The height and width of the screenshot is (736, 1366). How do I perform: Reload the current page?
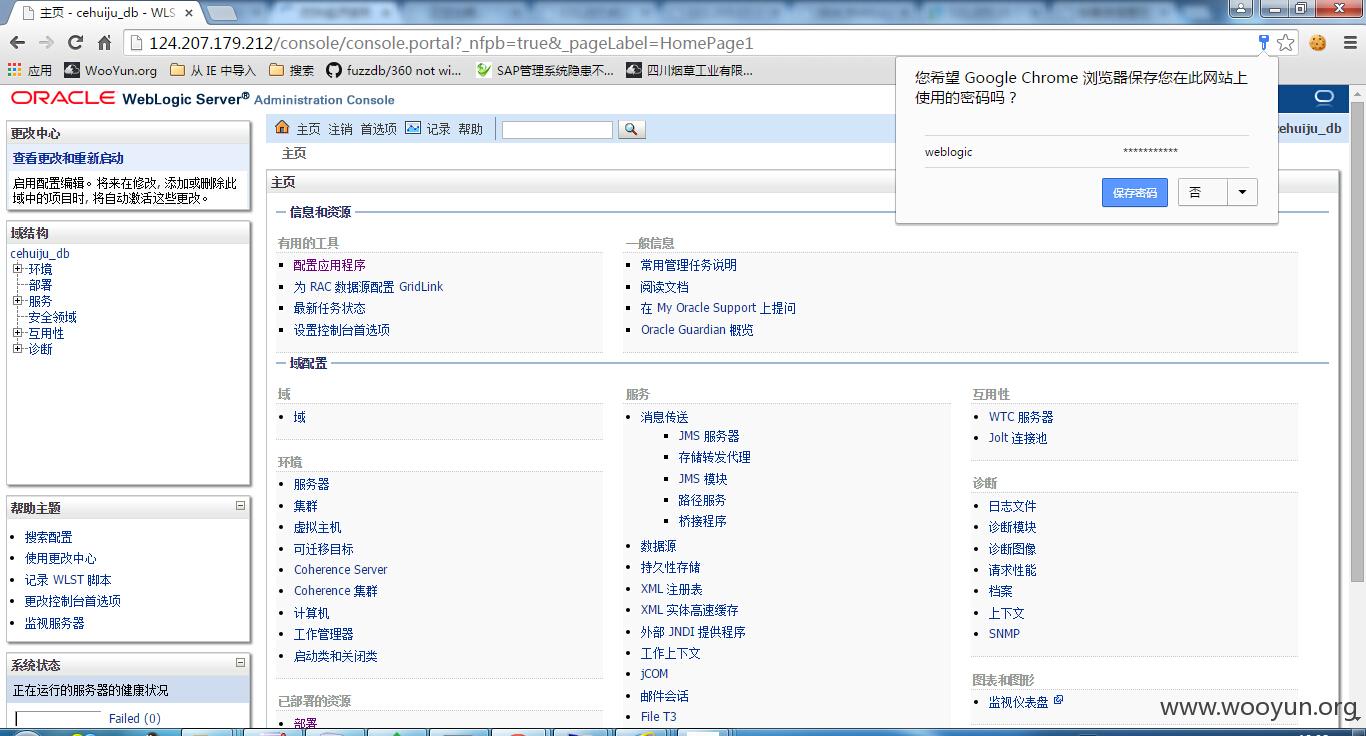[x=75, y=43]
